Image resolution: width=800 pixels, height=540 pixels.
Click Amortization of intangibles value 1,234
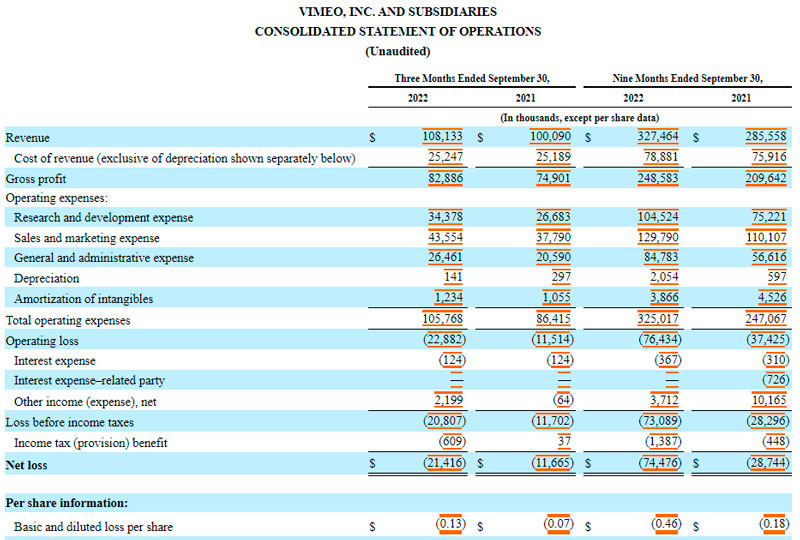coord(448,297)
